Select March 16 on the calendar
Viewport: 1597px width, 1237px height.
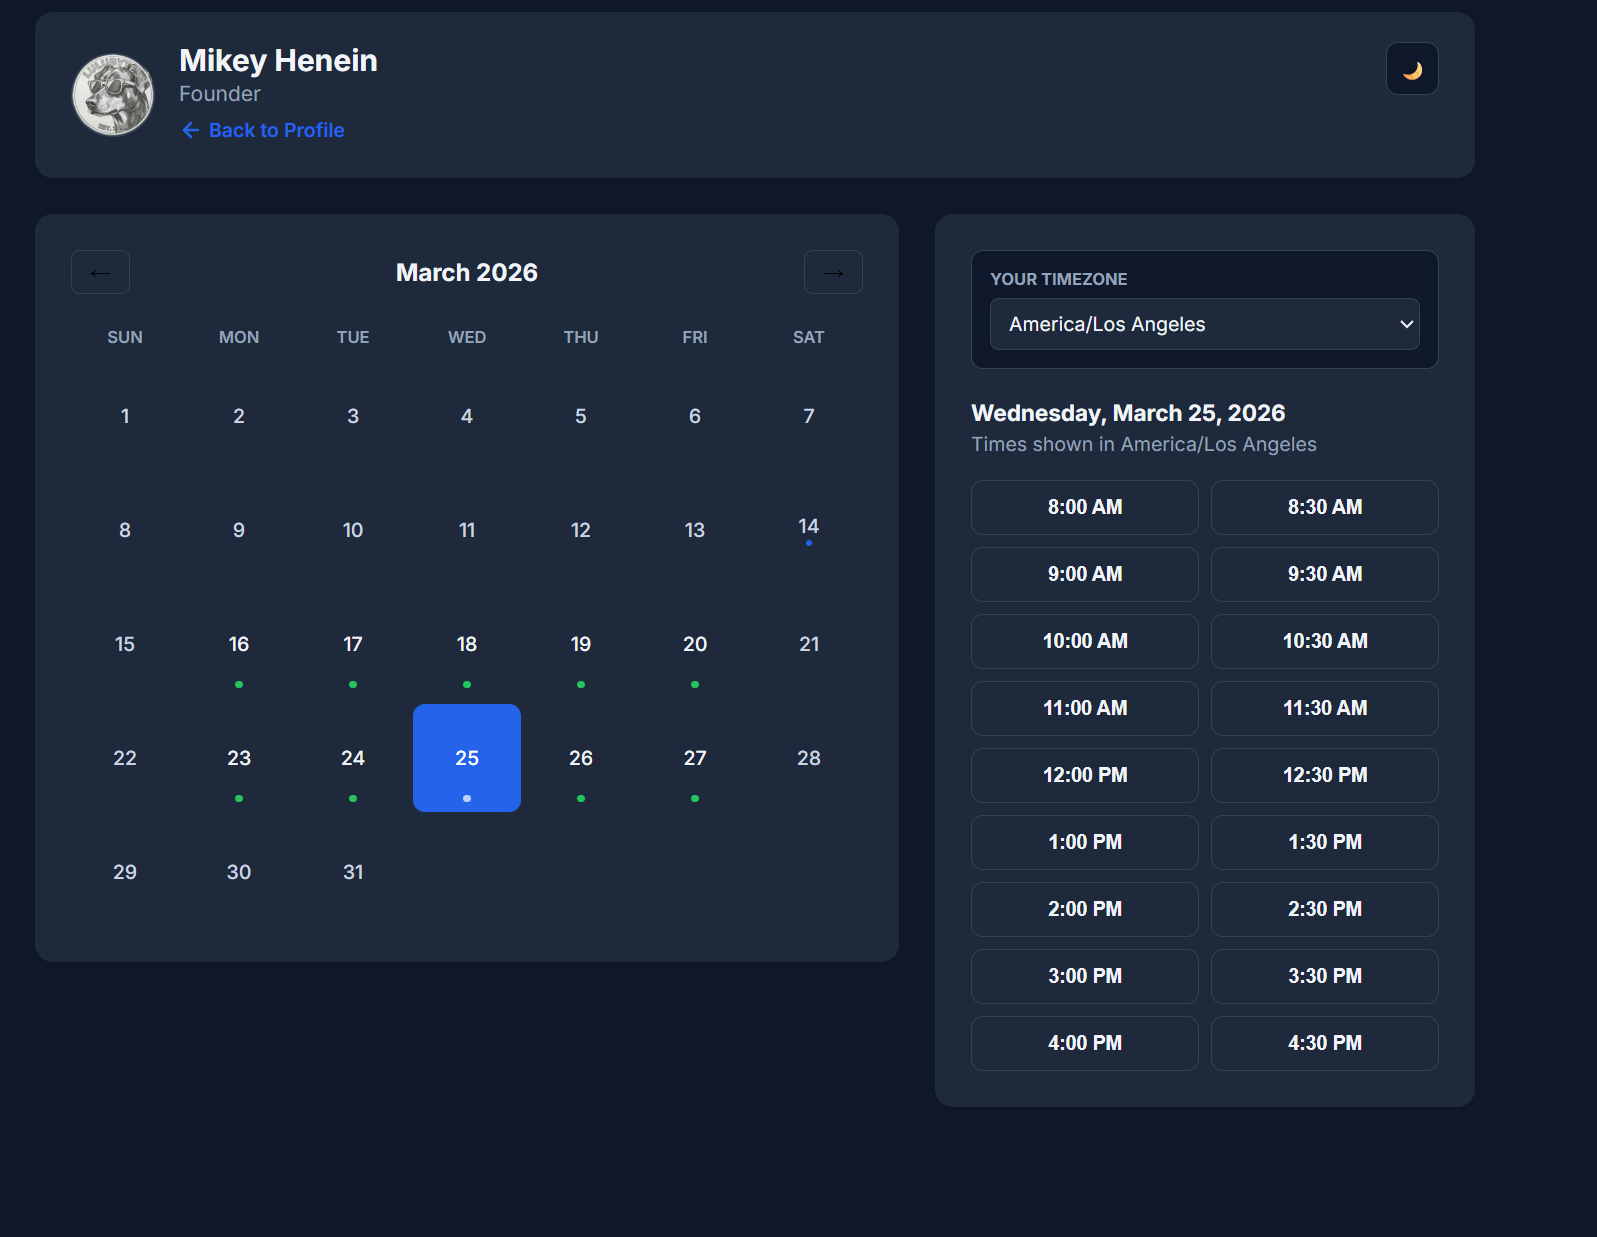pos(239,644)
